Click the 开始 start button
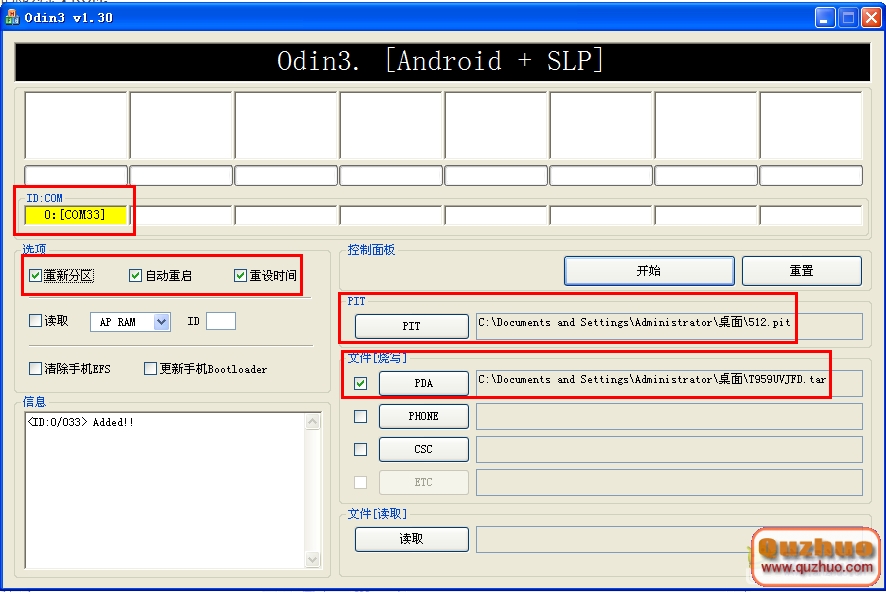This screenshot has width=886, height=592. pyautogui.click(x=649, y=271)
